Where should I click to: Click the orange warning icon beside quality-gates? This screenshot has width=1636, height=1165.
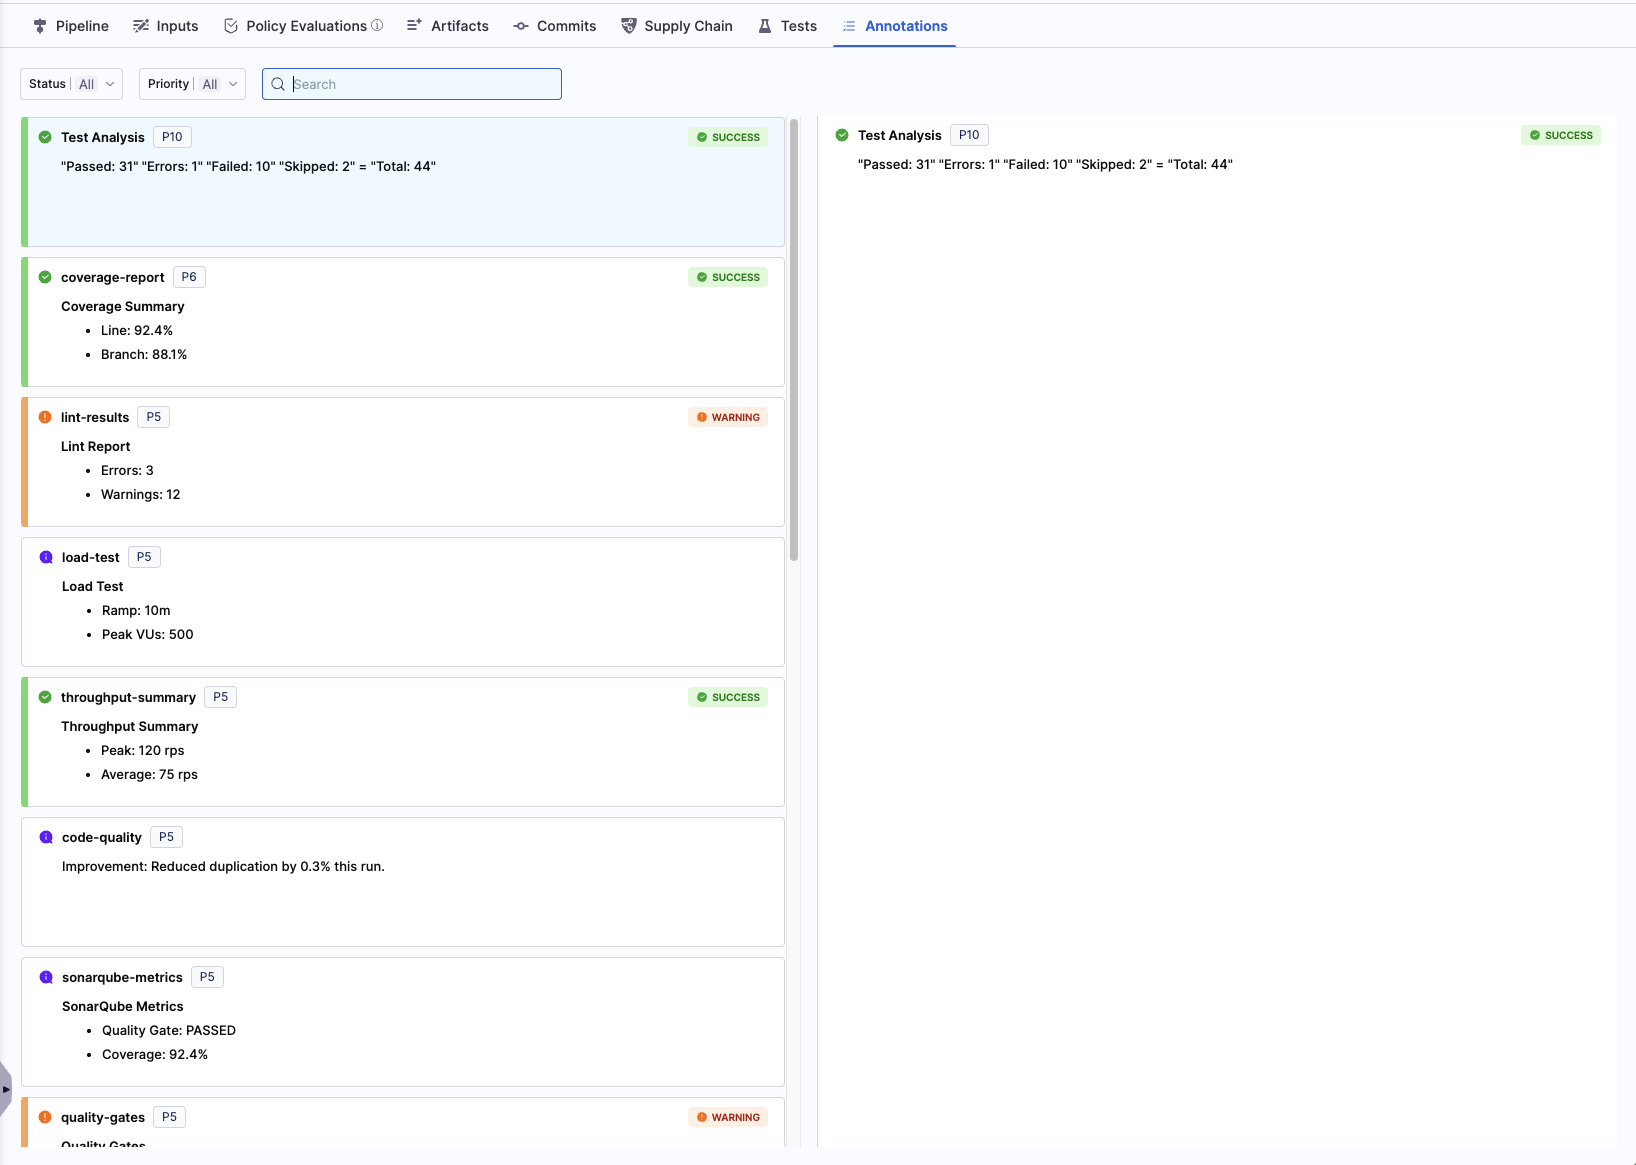[x=45, y=1117]
